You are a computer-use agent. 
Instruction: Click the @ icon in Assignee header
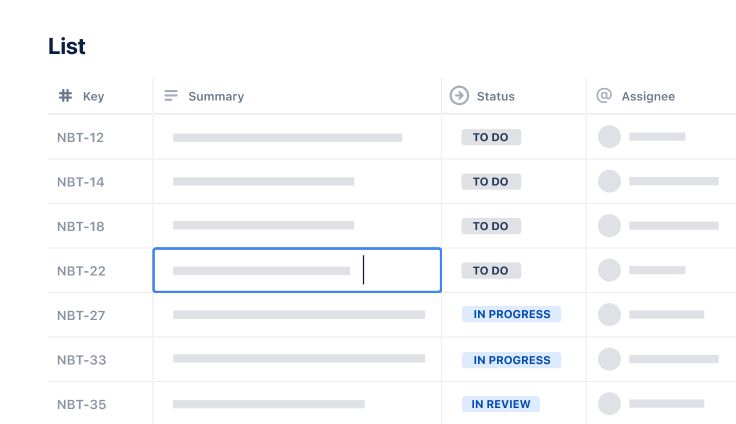click(604, 96)
